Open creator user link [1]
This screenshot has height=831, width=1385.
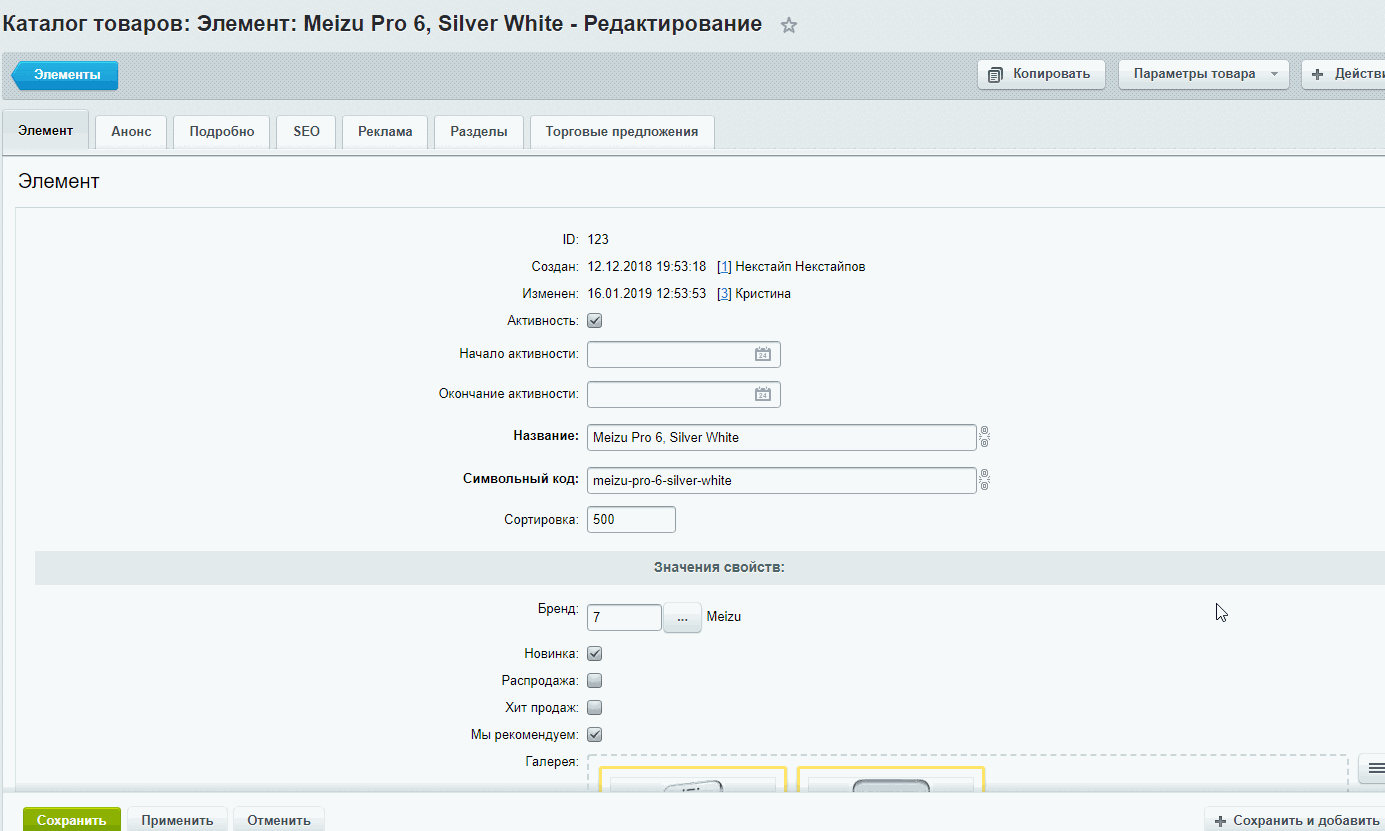(x=725, y=267)
